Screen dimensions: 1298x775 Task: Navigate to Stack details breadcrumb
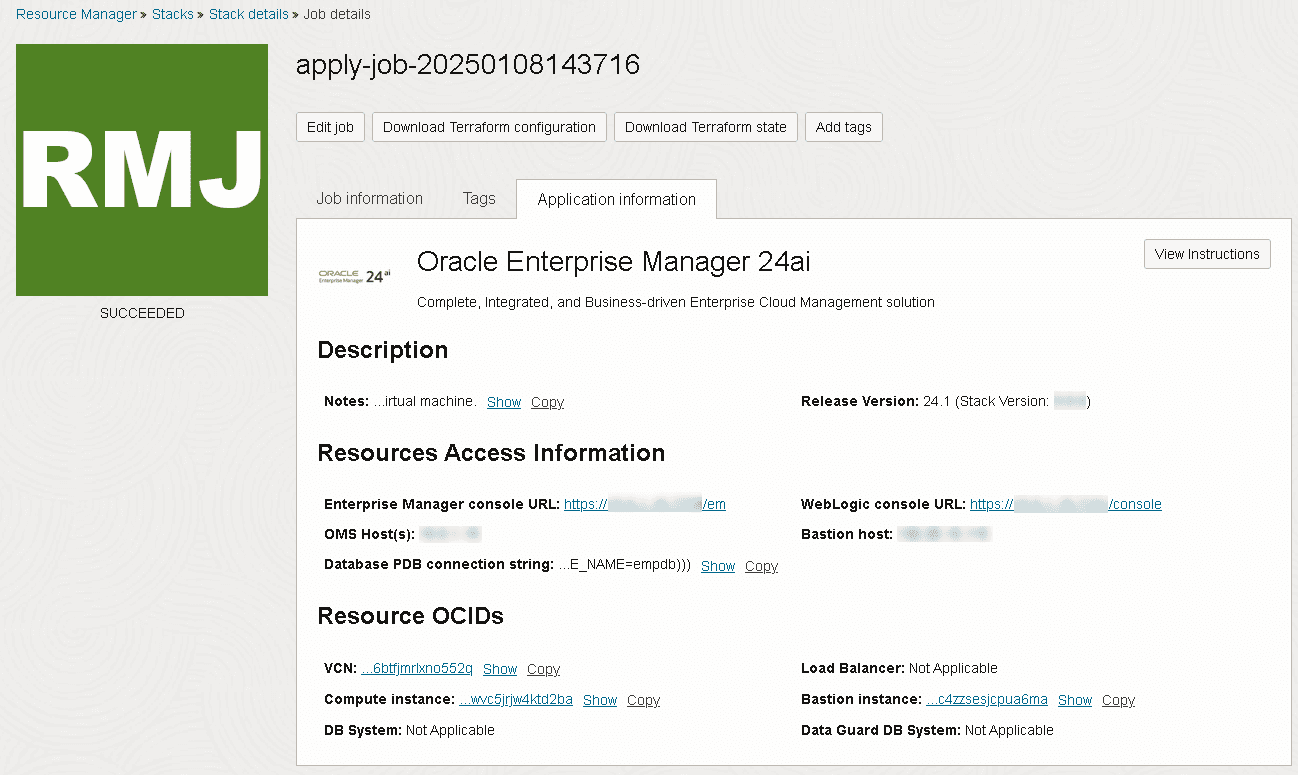point(249,14)
